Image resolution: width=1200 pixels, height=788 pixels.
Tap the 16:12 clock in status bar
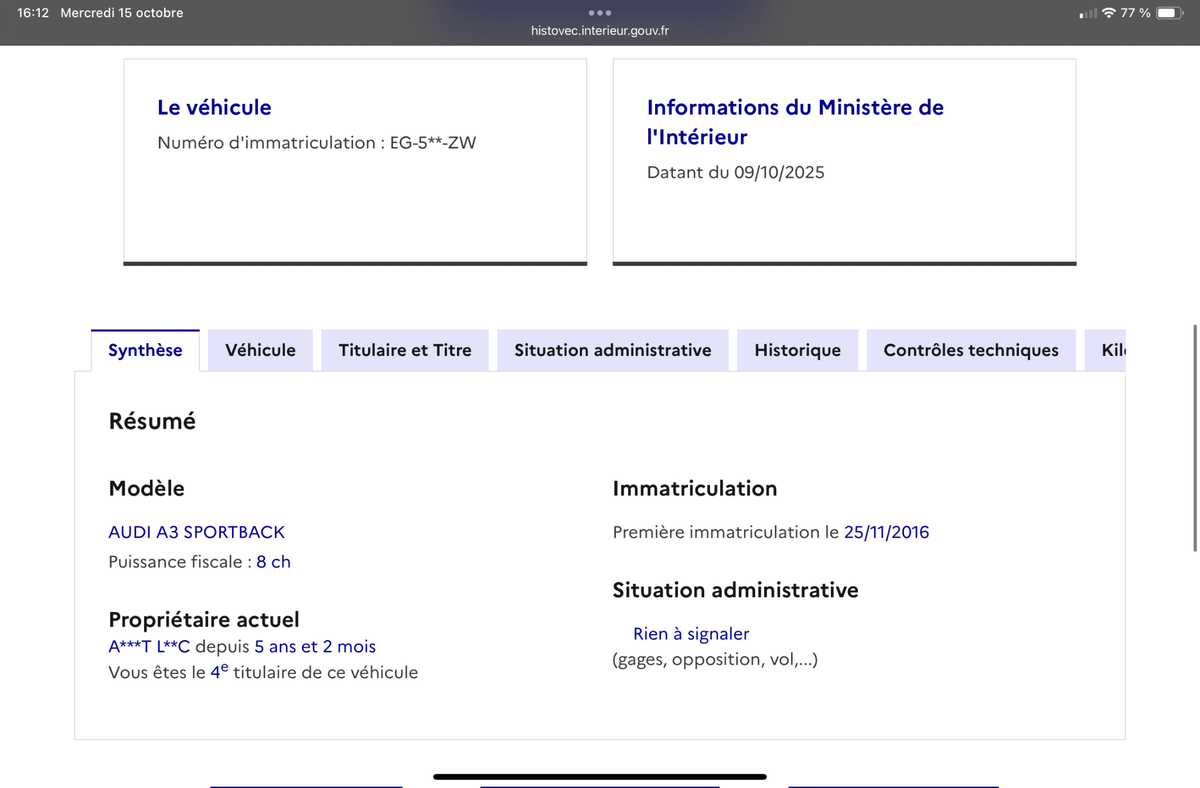[x=33, y=13]
